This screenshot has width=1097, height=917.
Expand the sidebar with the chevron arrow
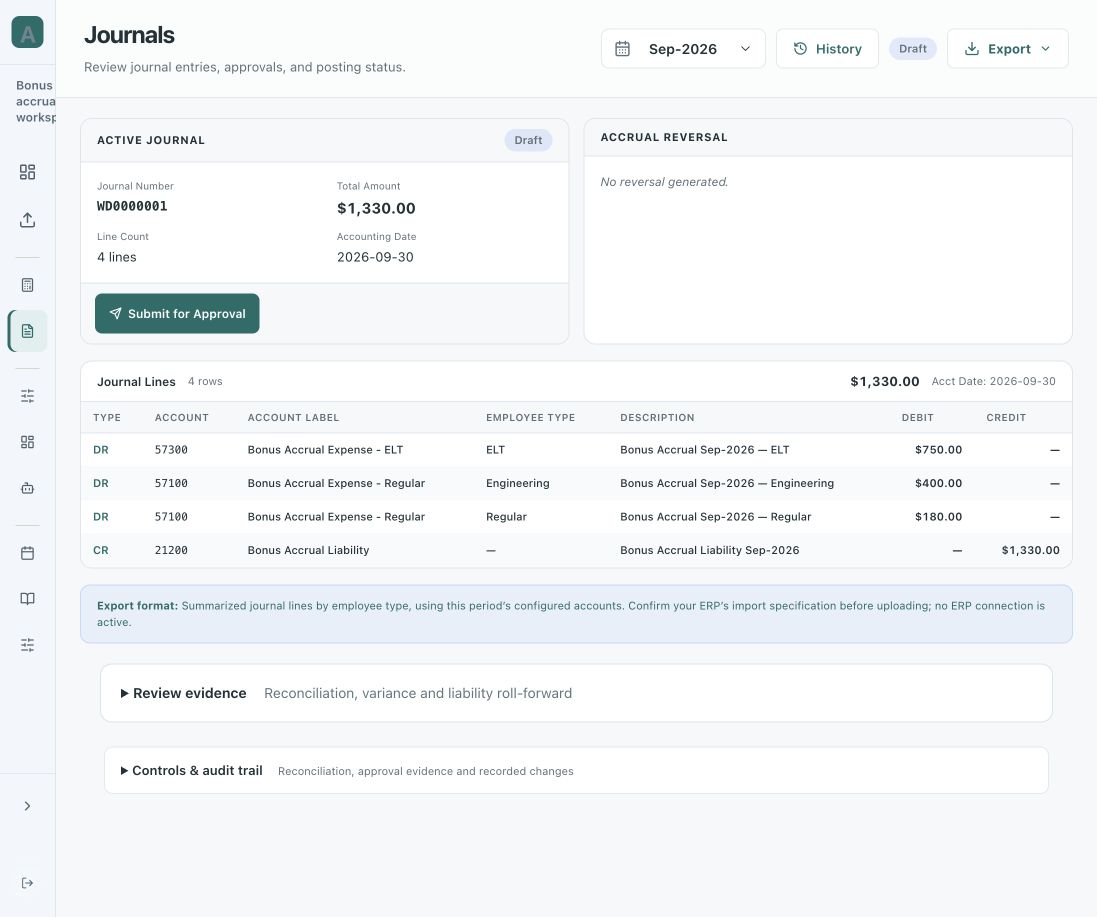point(27,806)
